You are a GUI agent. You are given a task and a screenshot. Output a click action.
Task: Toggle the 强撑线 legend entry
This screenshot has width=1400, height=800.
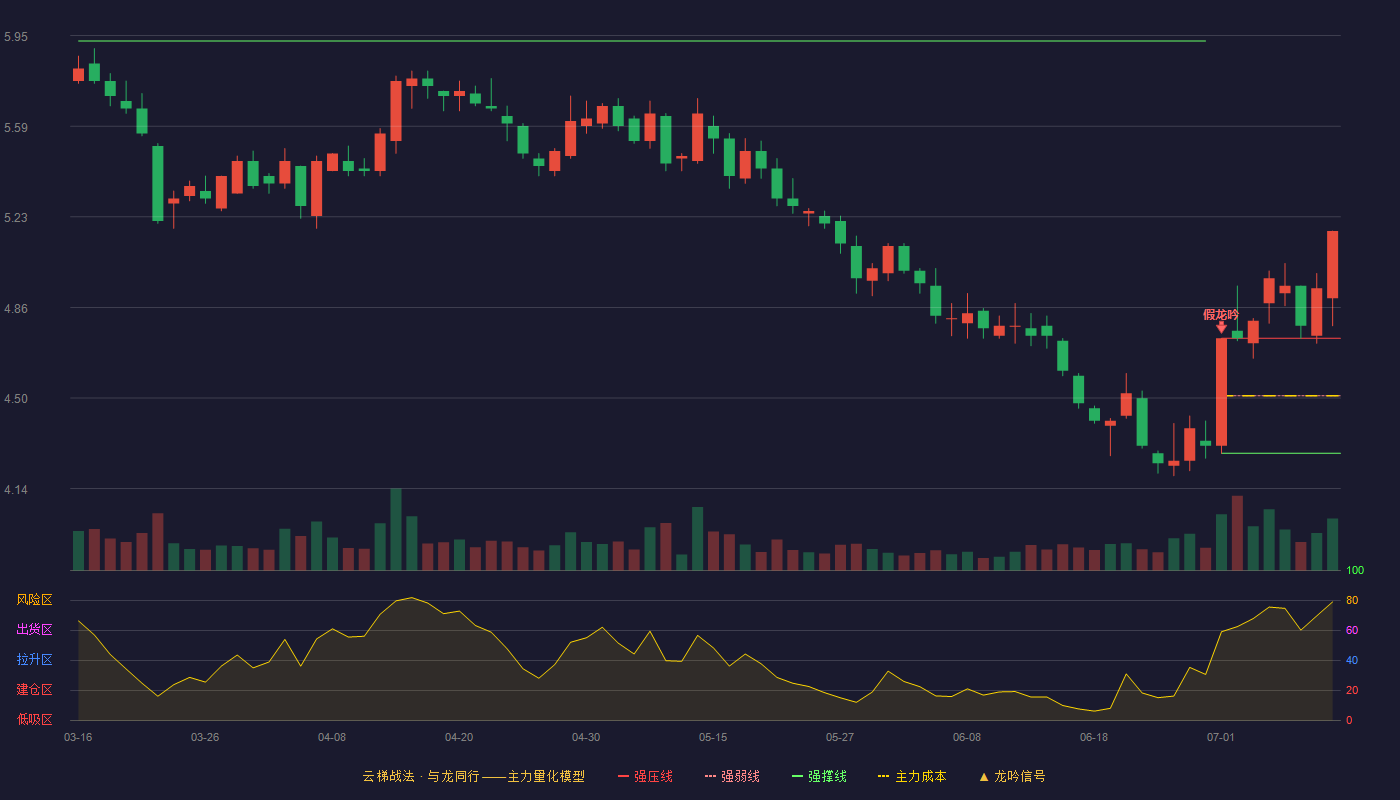pyautogui.click(x=819, y=776)
